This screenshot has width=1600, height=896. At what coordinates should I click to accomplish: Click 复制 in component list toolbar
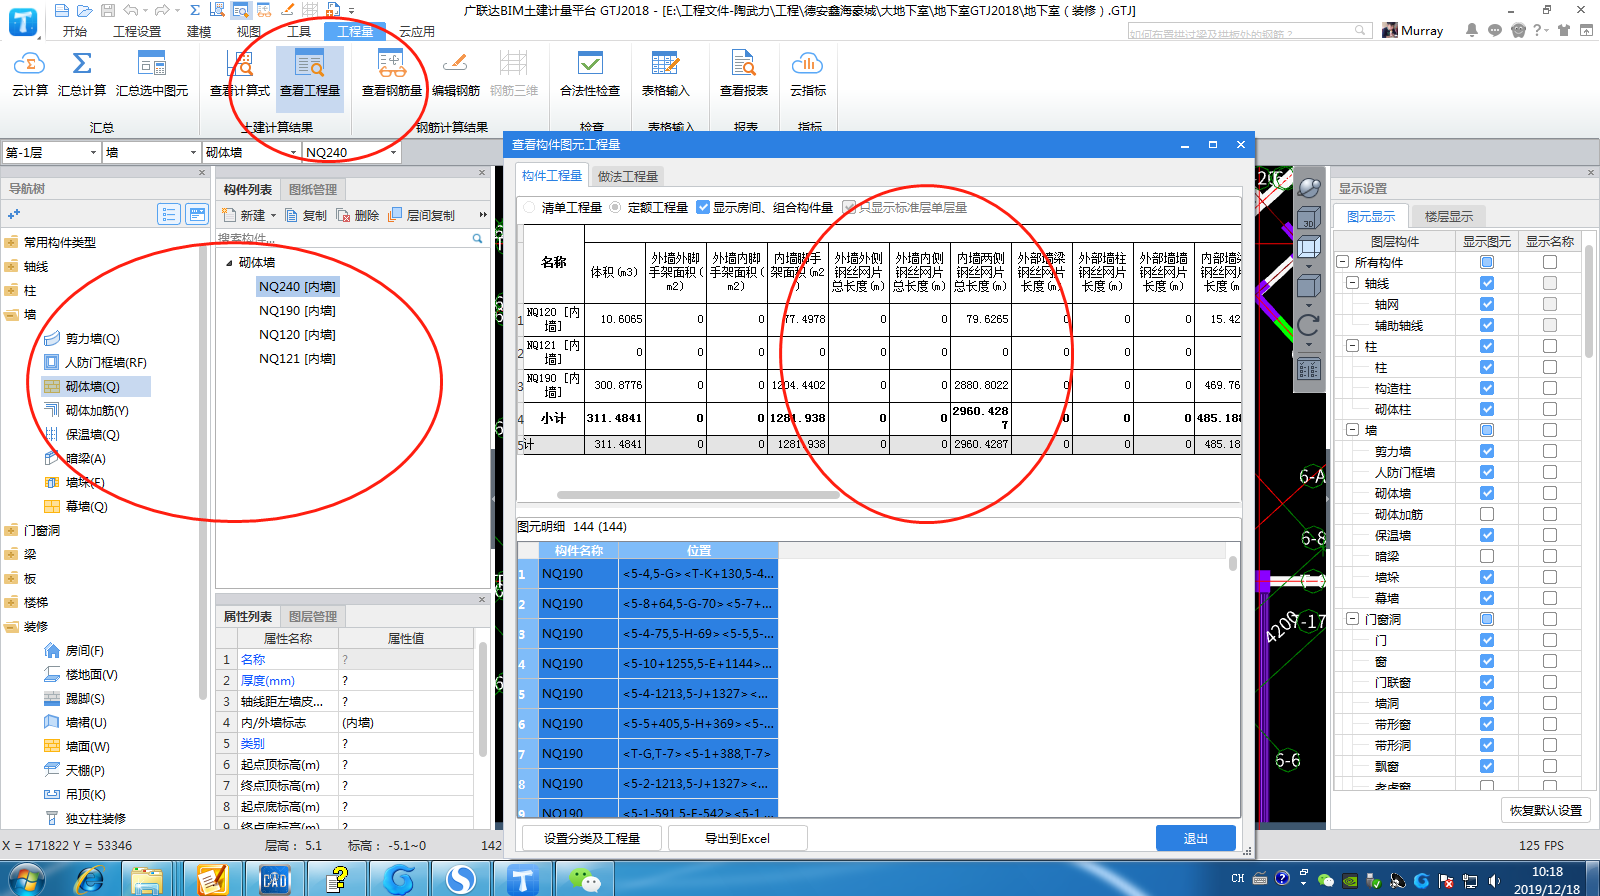[x=306, y=215]
